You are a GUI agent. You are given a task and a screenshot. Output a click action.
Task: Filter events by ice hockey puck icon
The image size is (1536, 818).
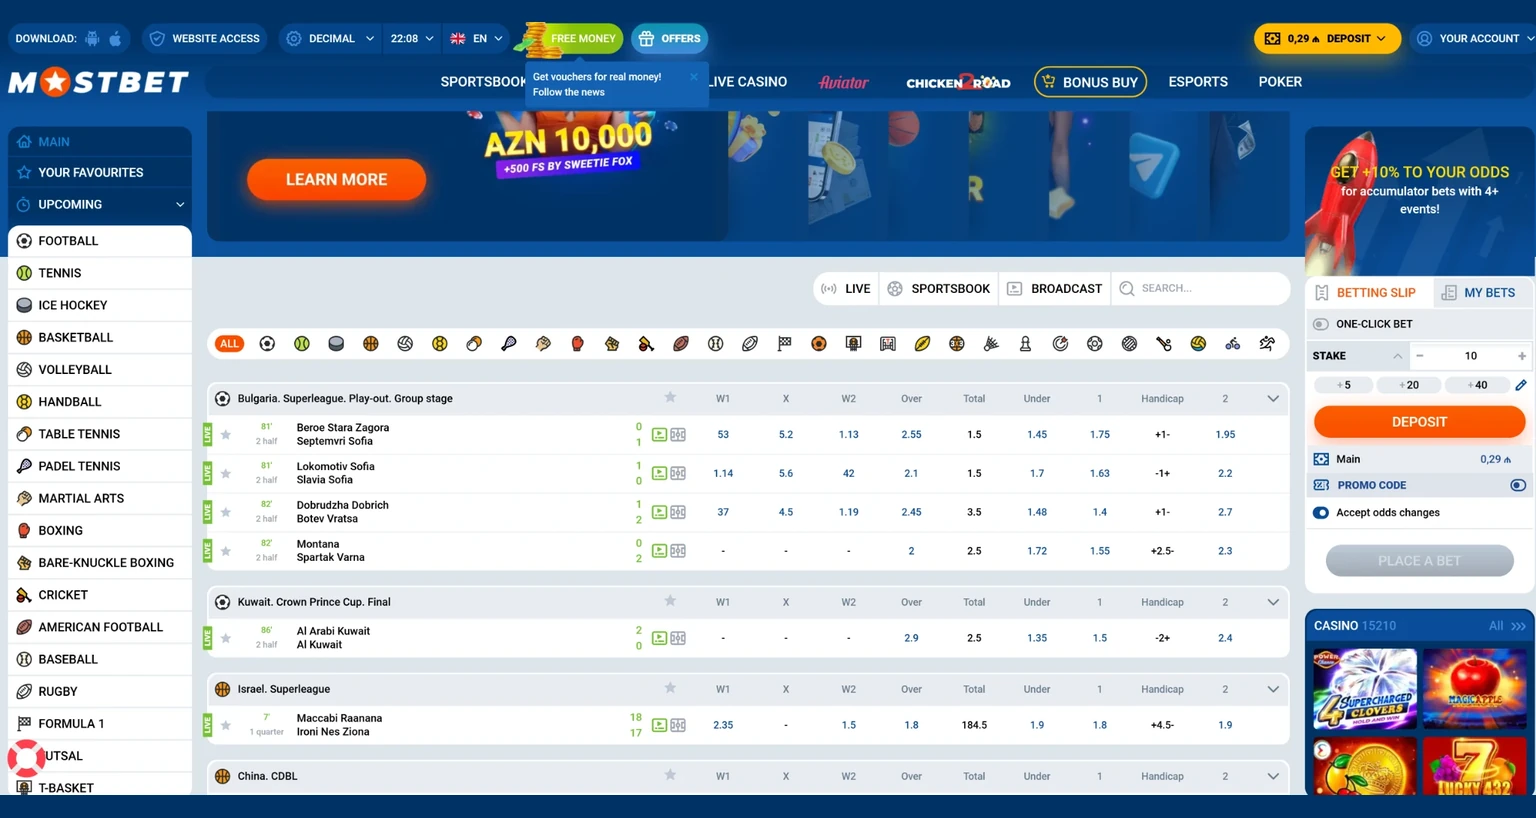pos(336,344)
